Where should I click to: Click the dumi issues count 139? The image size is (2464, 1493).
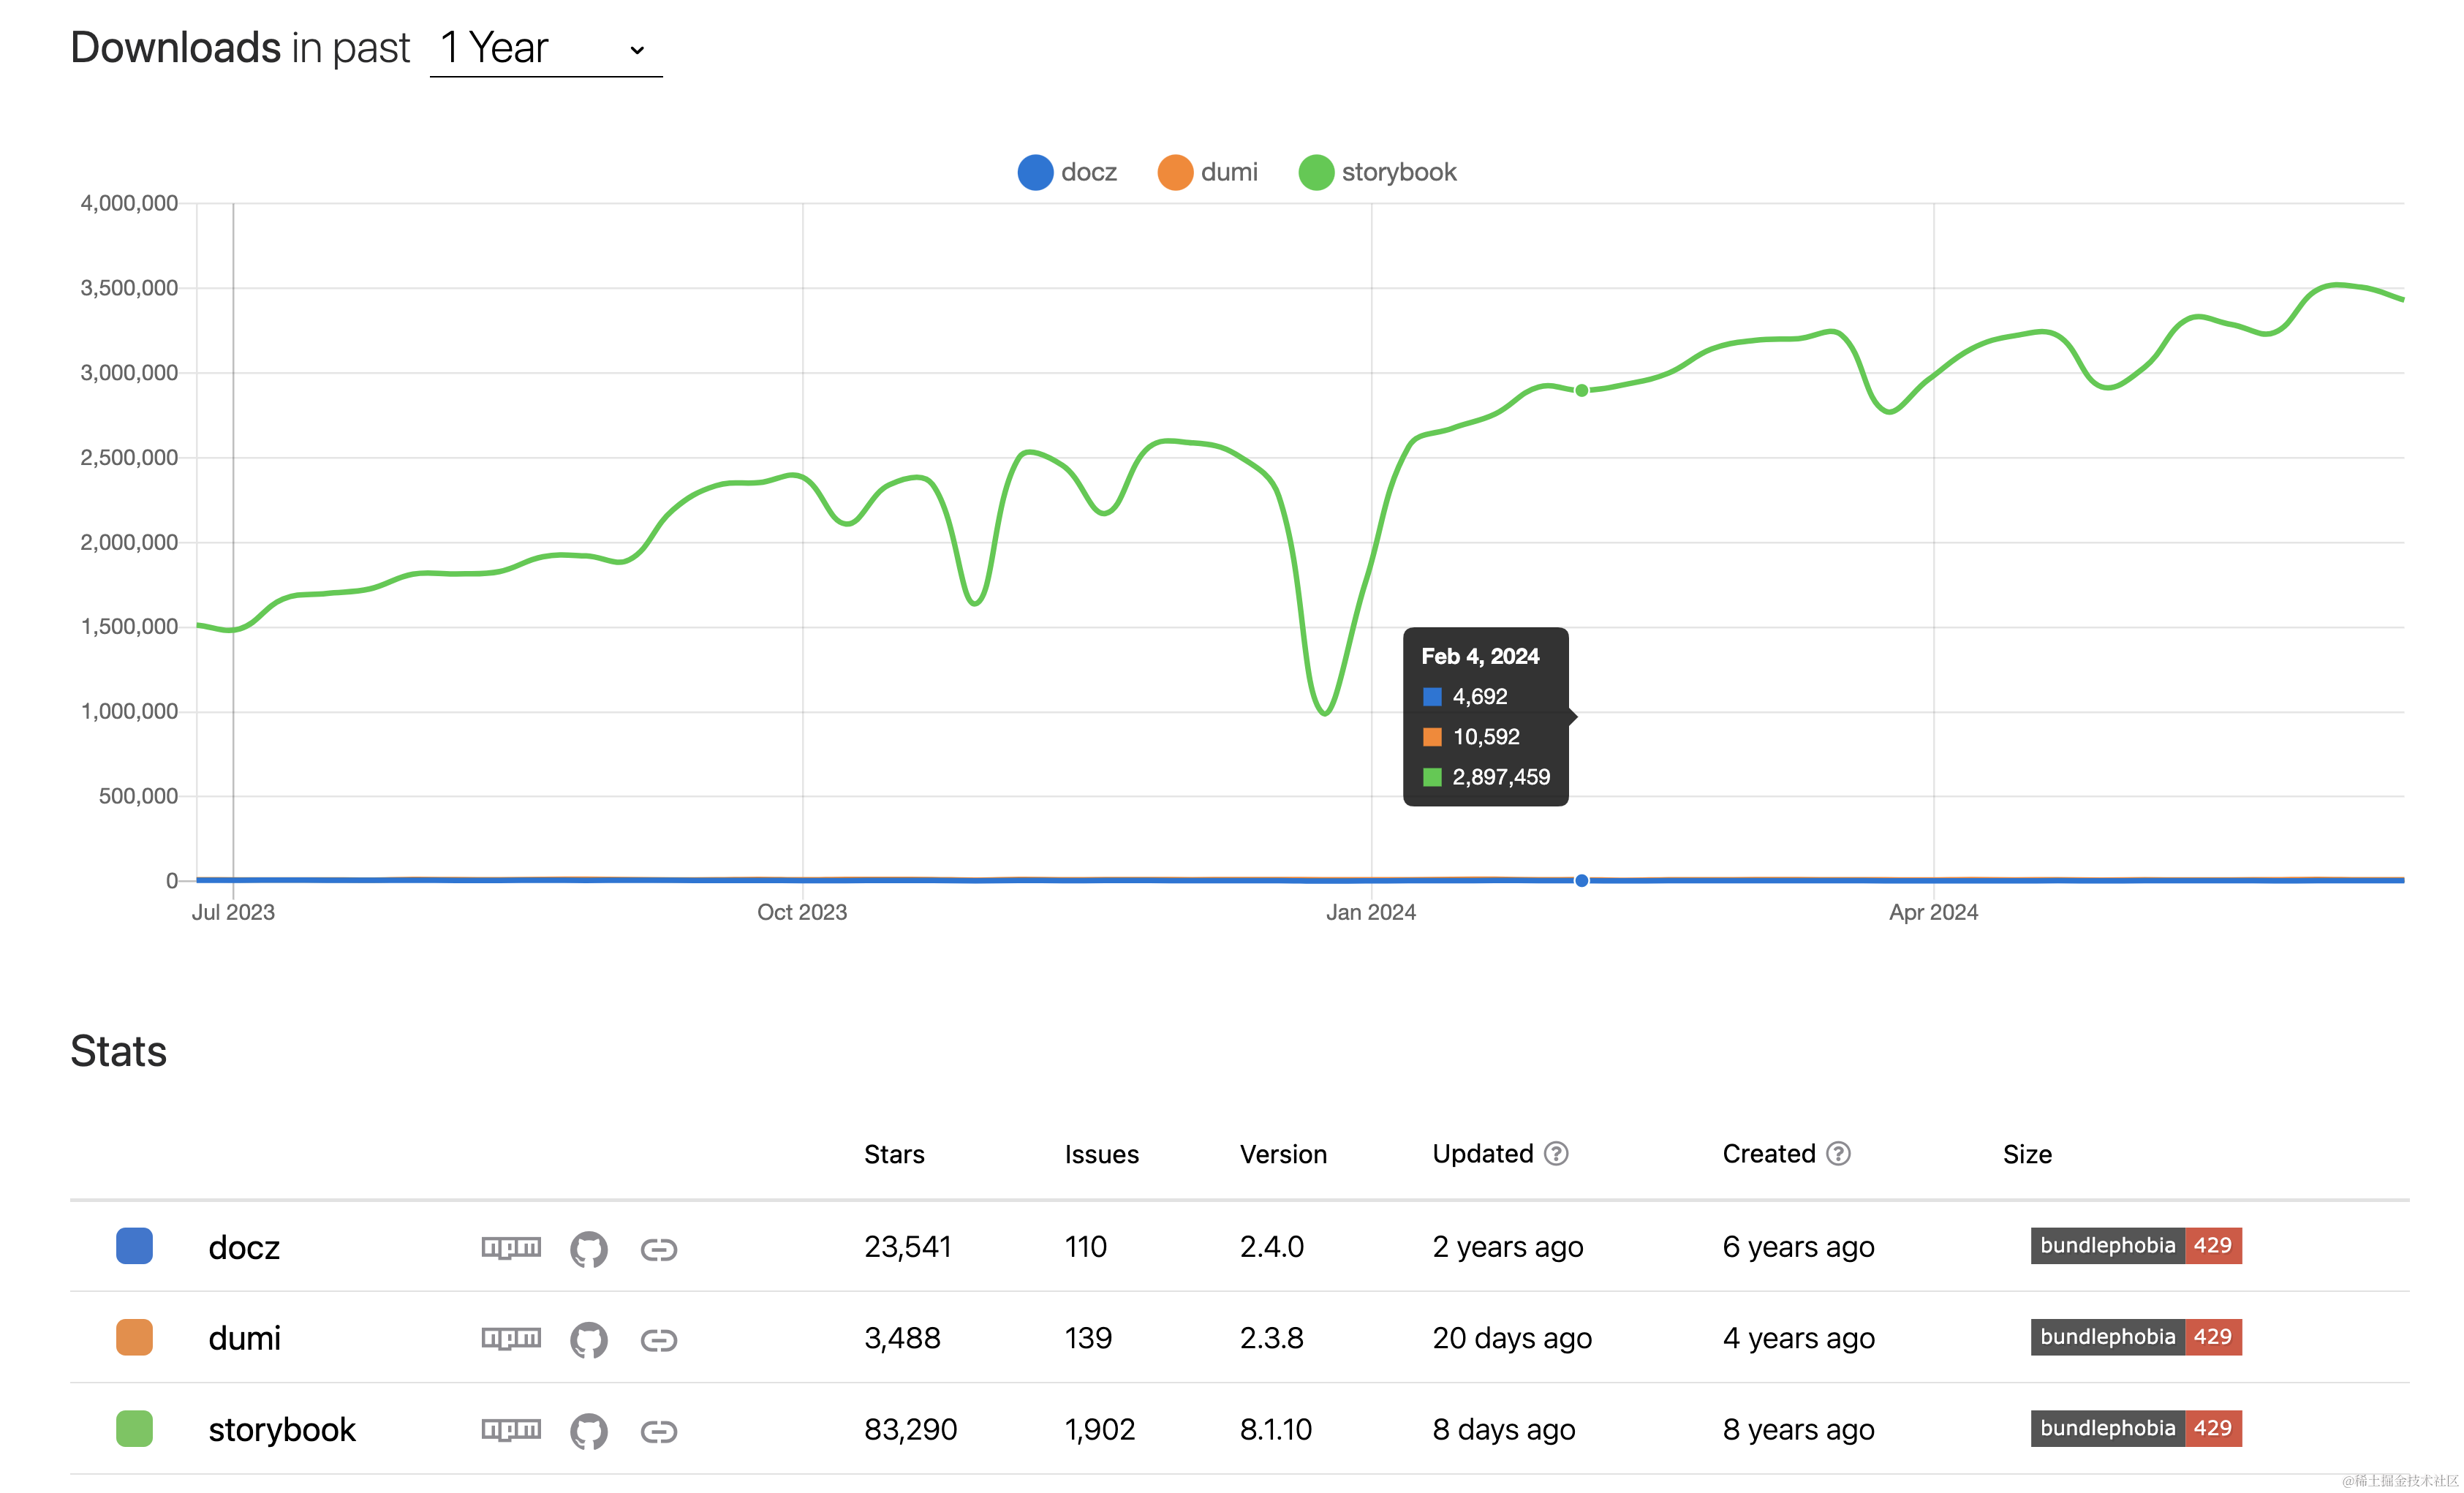click(x=1088, y=1338)
